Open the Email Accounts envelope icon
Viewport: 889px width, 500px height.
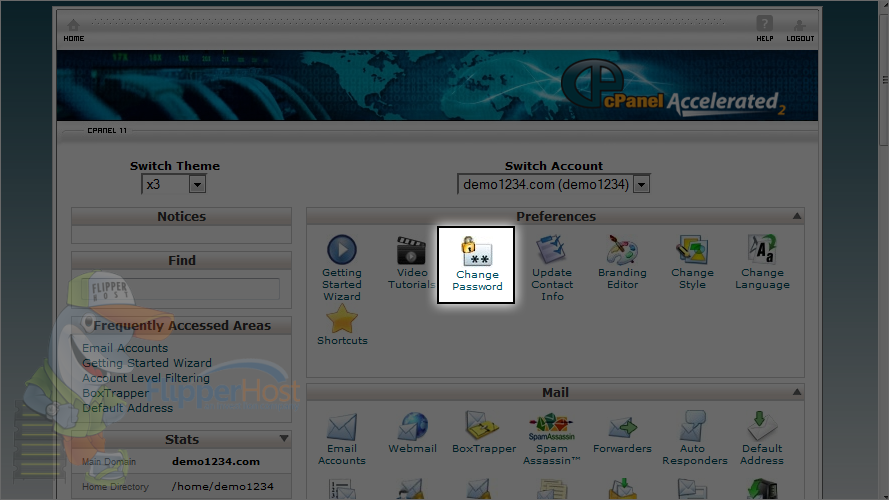[342, 427]
